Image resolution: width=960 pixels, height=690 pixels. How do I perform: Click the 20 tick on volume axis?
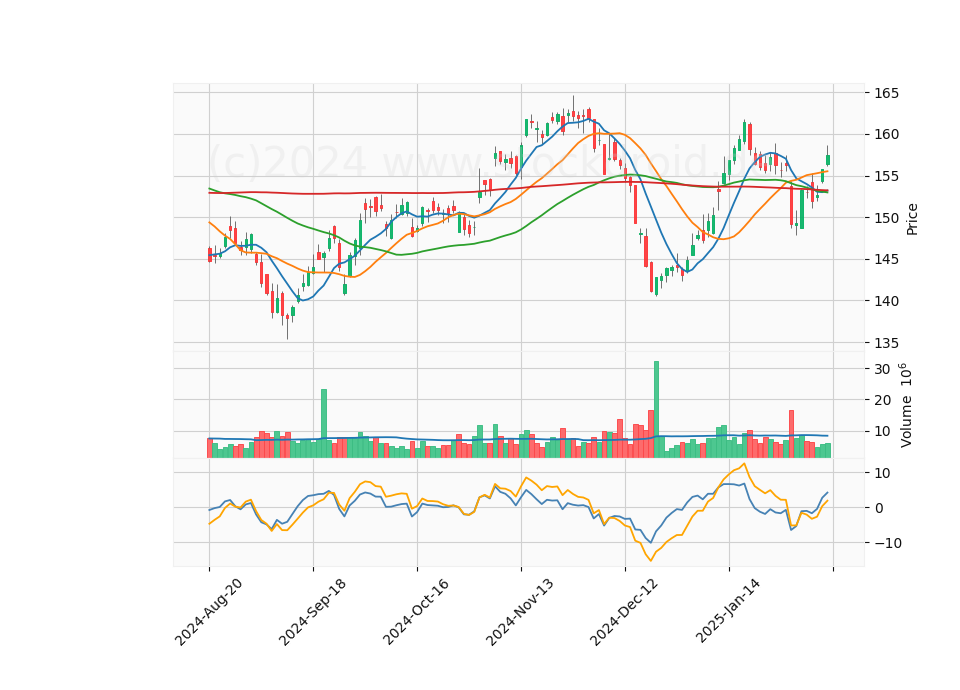[x=882, y=400]
